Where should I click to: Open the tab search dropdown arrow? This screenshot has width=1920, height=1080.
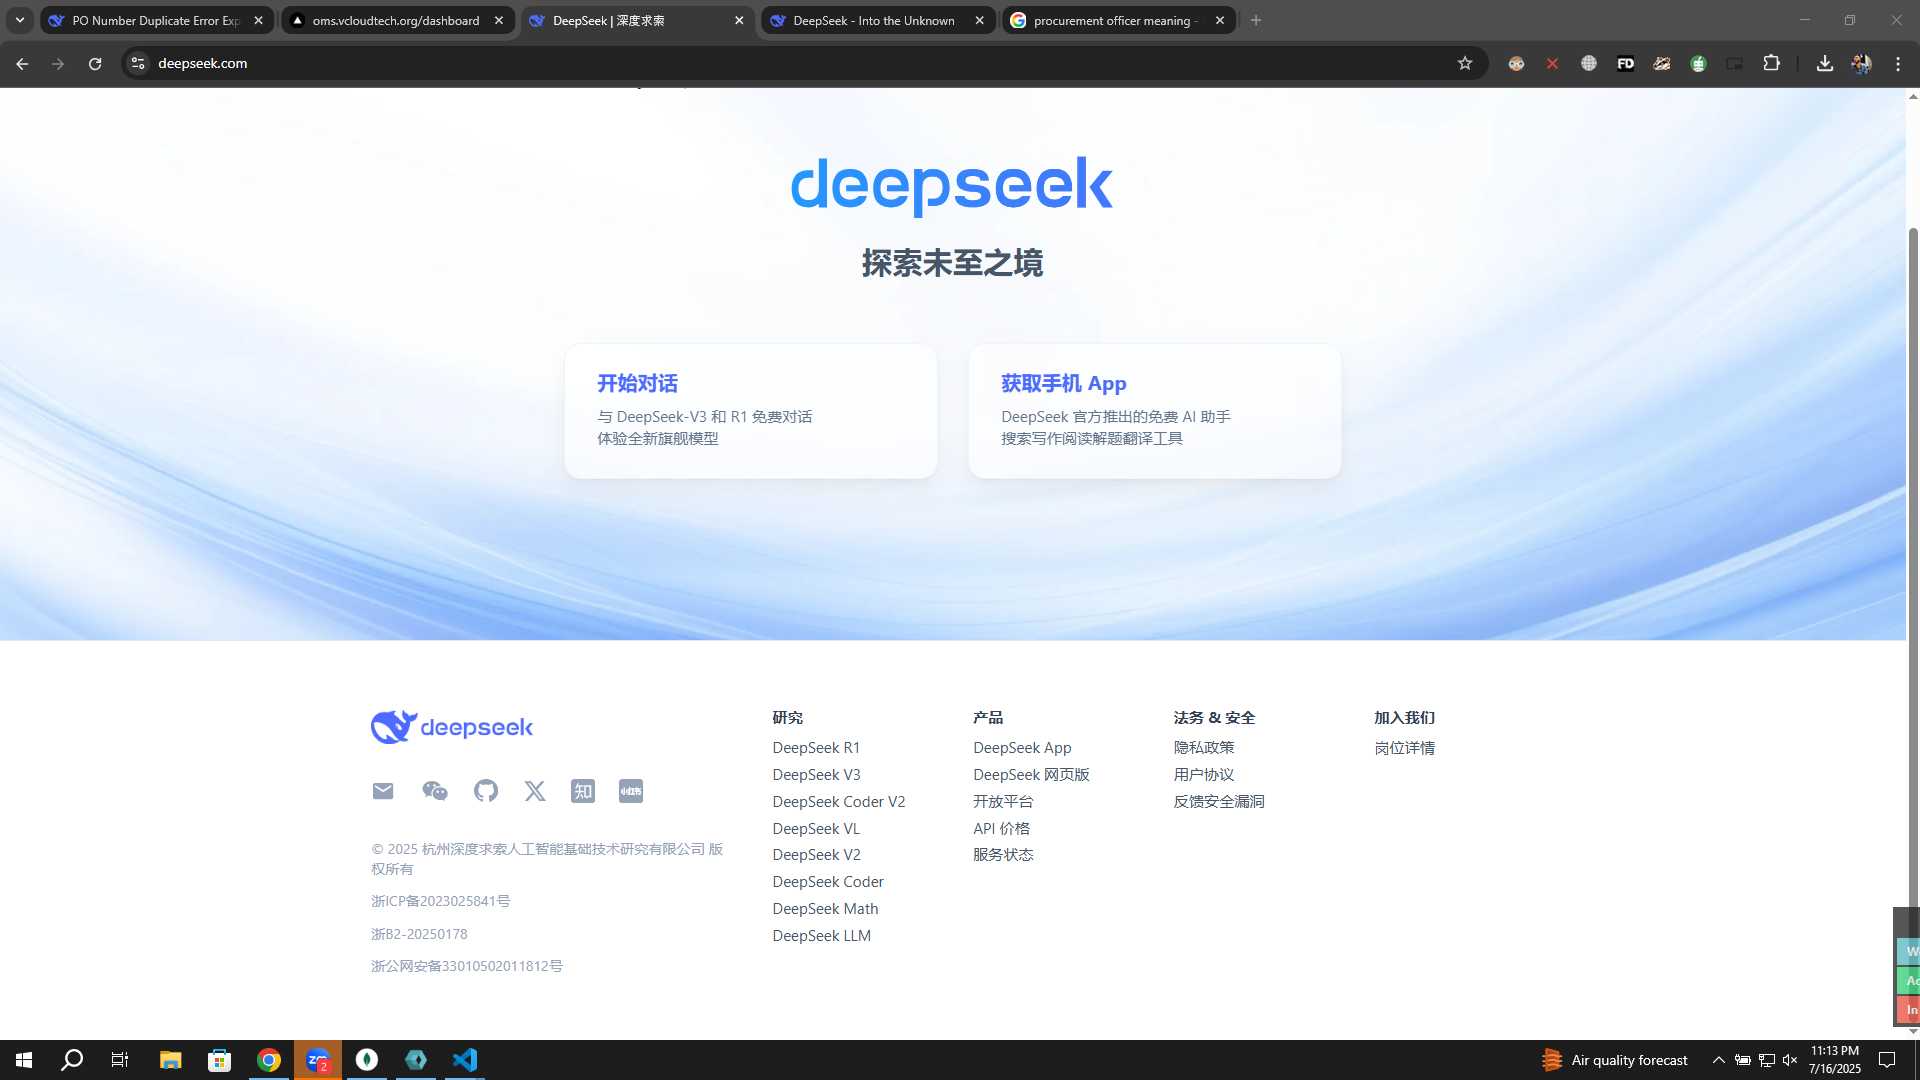(19, 20)
